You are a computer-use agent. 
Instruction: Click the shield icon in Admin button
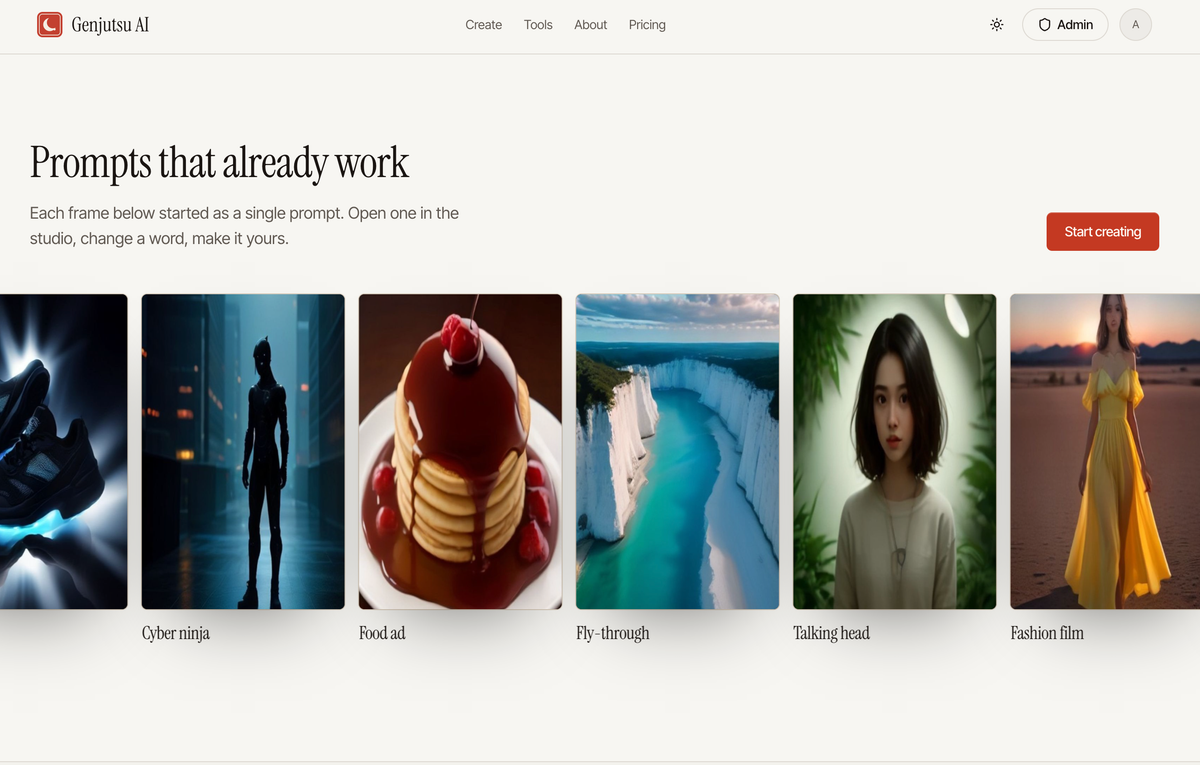1045,25
